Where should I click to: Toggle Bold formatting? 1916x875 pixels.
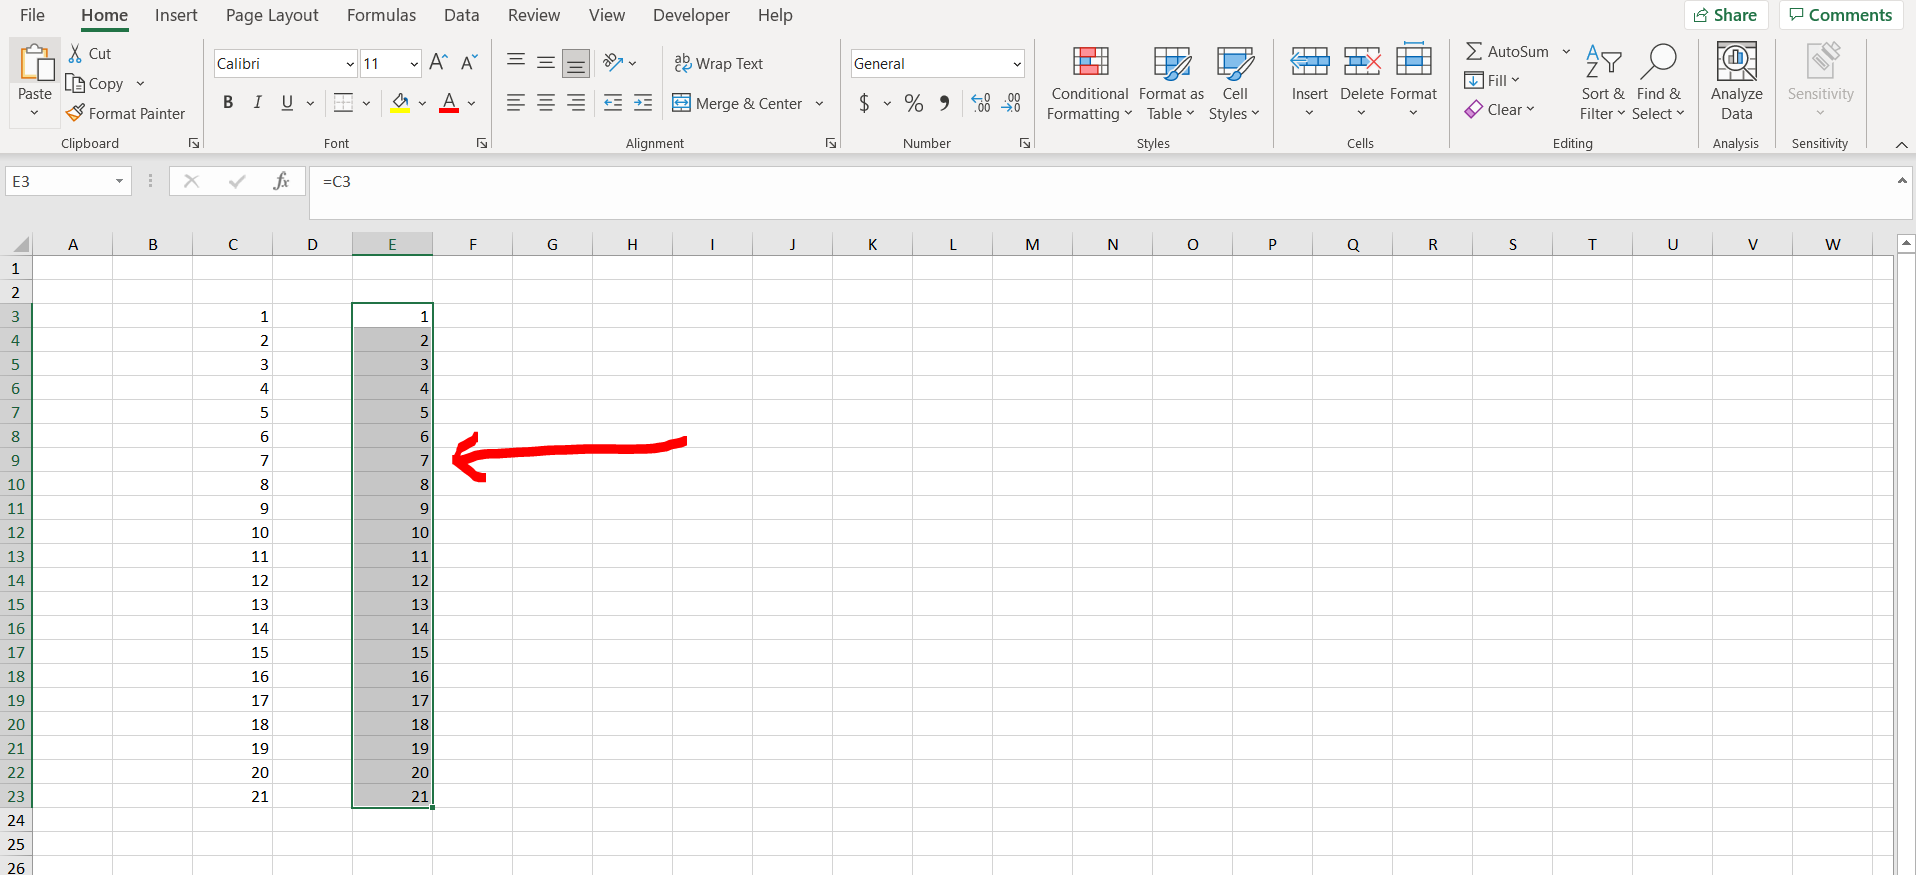(x=228, y=103)
